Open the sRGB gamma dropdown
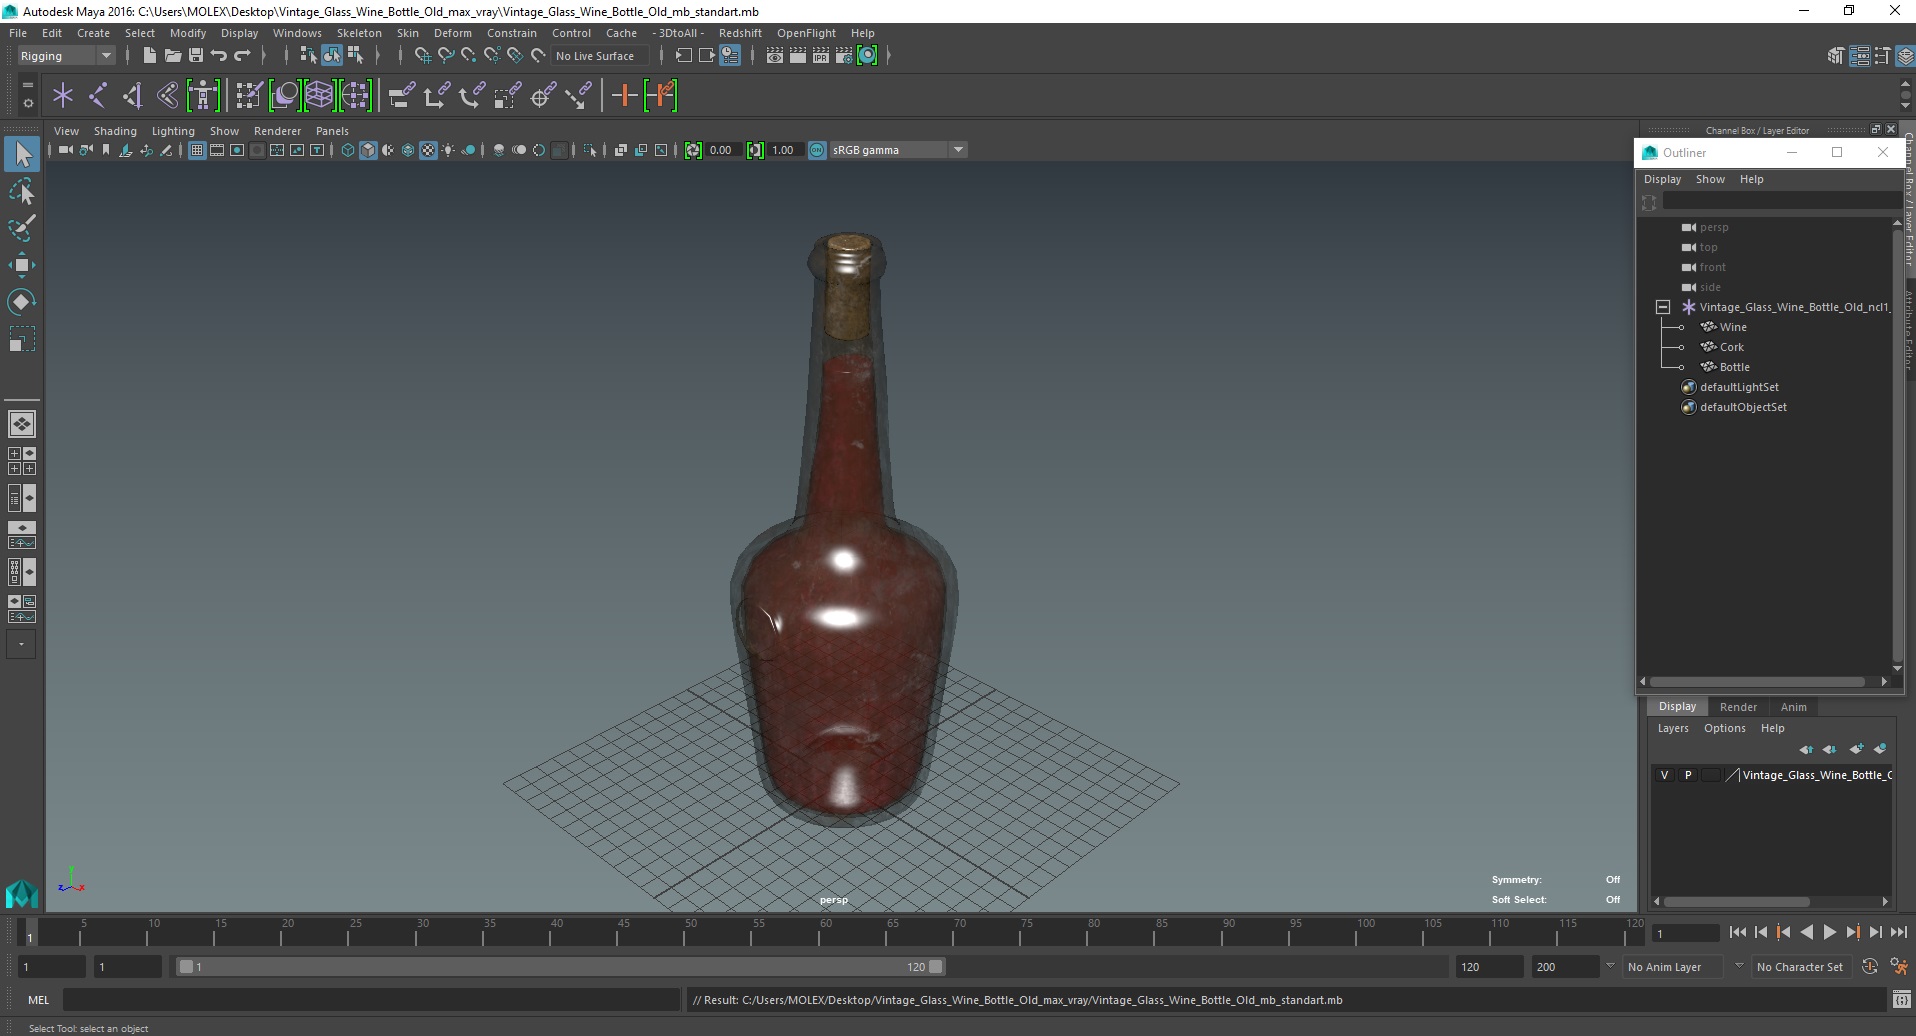Viewport: 1916px width, 1036px height. [x=897, y=150]
